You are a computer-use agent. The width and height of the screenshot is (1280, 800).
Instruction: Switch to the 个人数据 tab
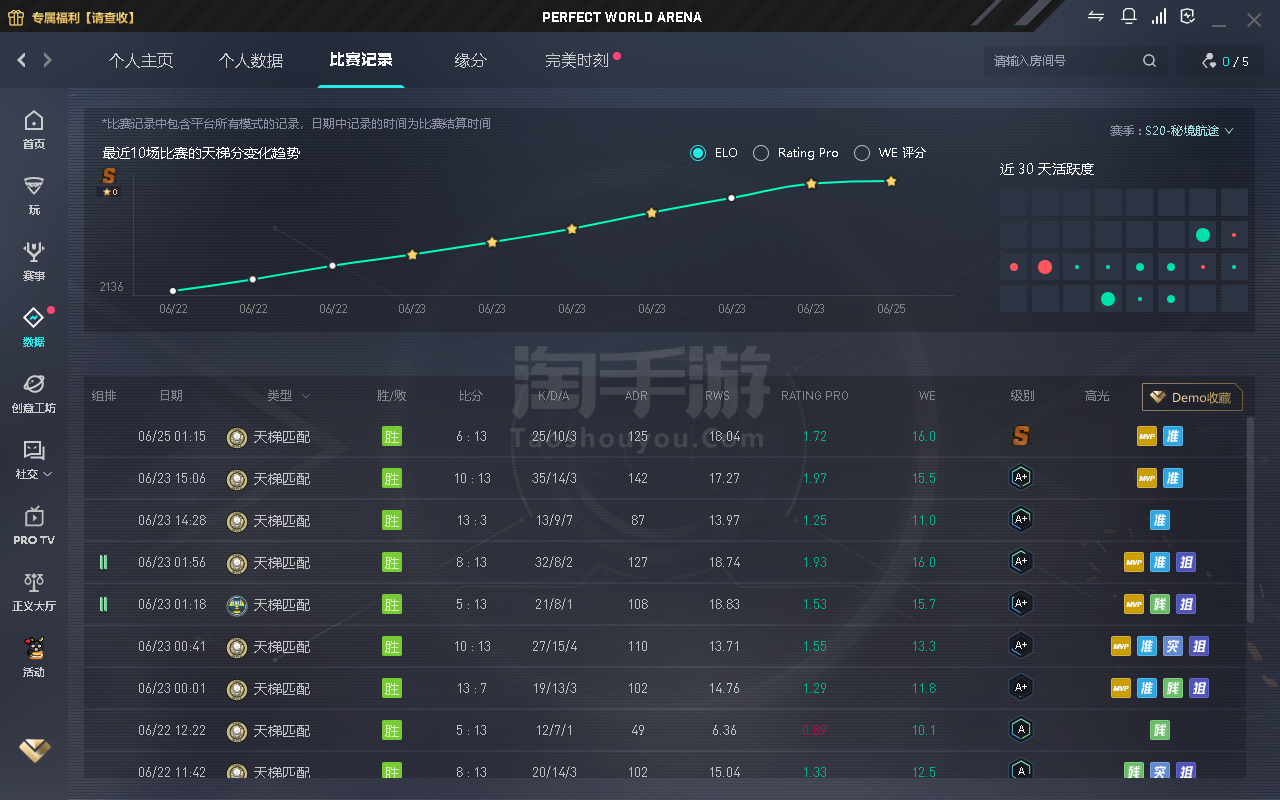coord(251,61)
